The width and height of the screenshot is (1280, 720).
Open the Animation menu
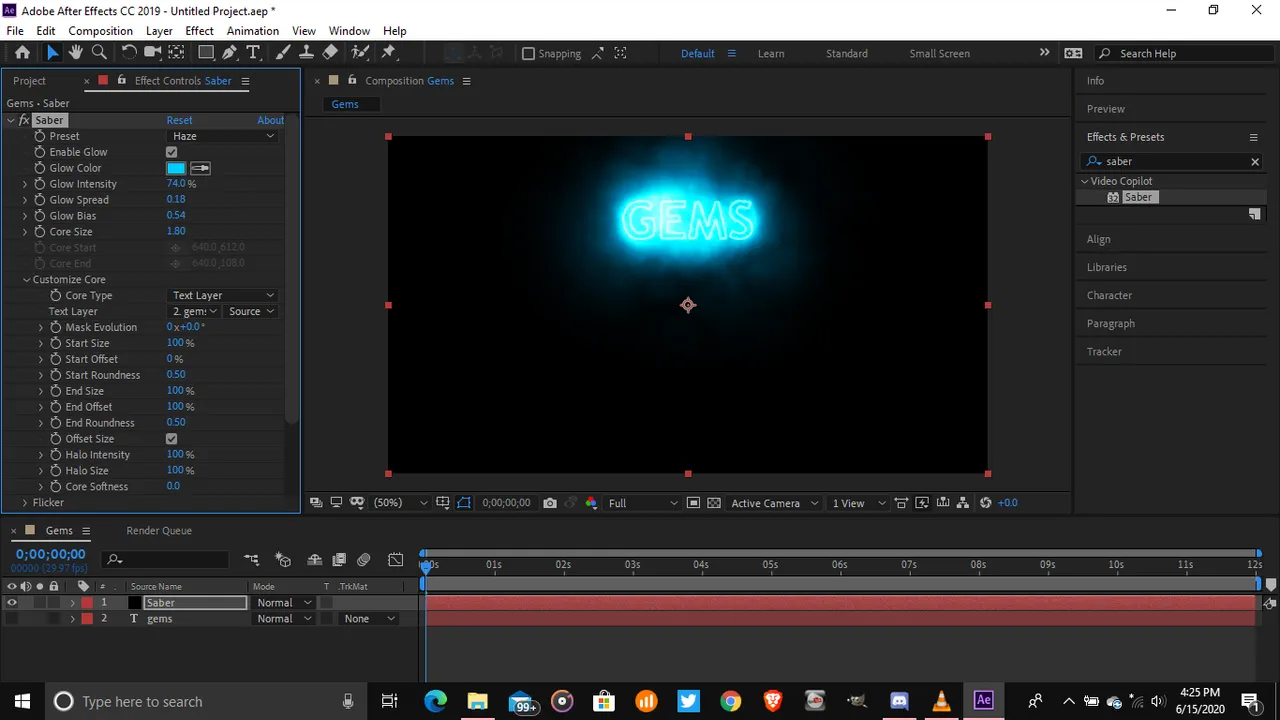point(253,31)
